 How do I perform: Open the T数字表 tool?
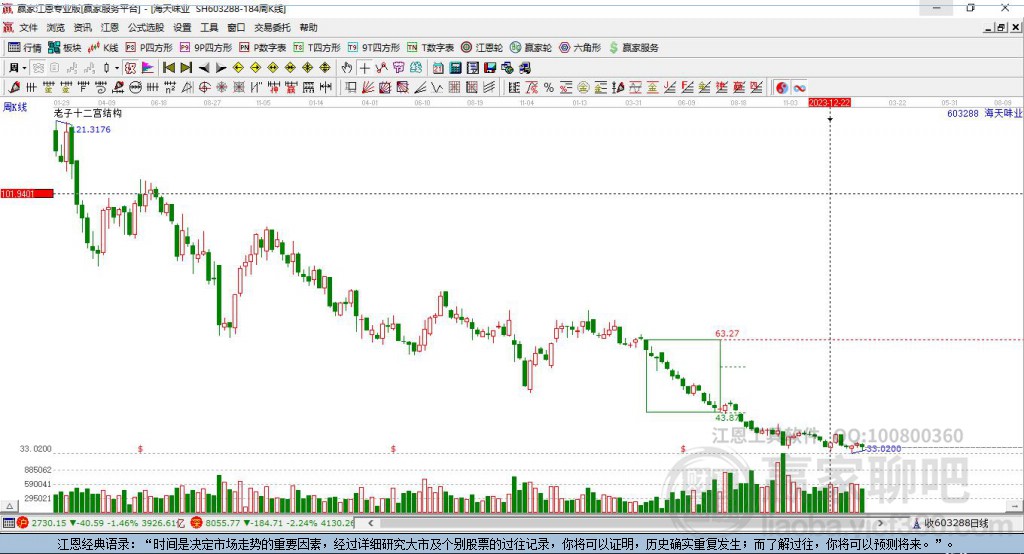point(430,48)
